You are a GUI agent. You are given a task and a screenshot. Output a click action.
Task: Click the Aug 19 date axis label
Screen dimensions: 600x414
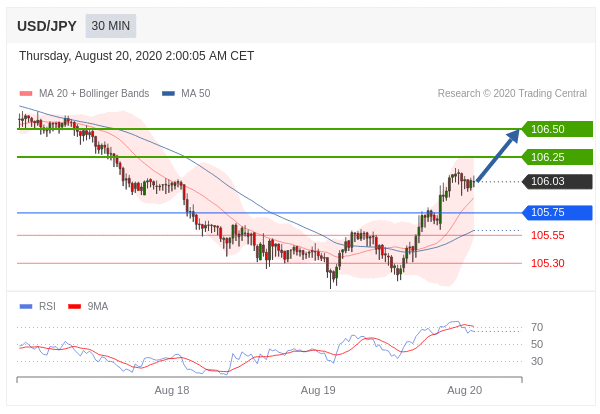(318, 390)
